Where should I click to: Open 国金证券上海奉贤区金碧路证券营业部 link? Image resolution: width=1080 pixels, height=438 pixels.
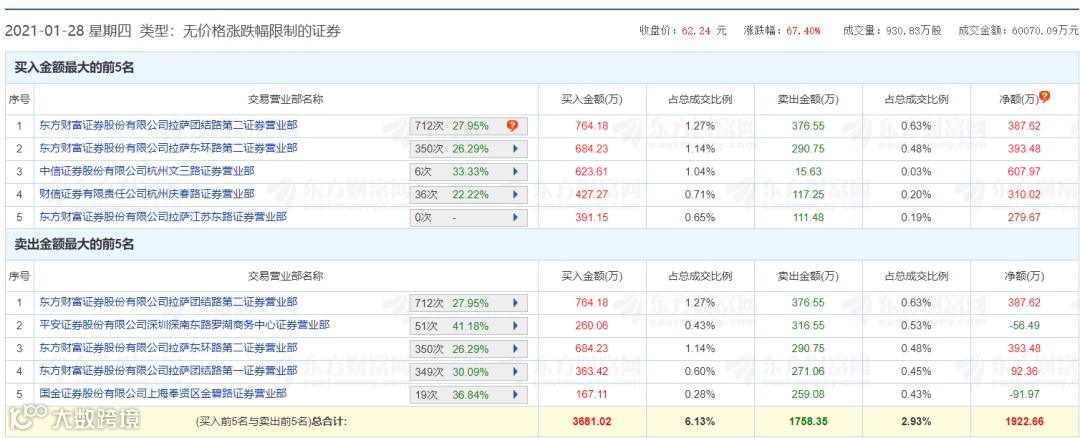(163, 394)
